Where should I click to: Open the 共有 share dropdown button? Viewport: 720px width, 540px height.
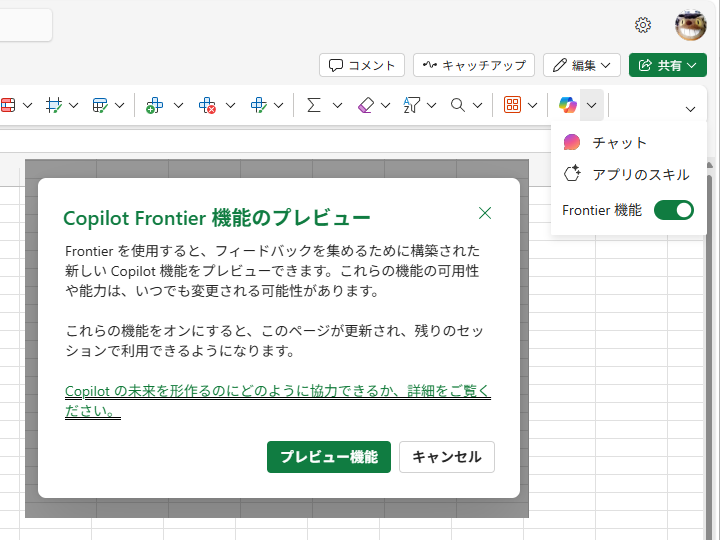[x=668, y=65]
